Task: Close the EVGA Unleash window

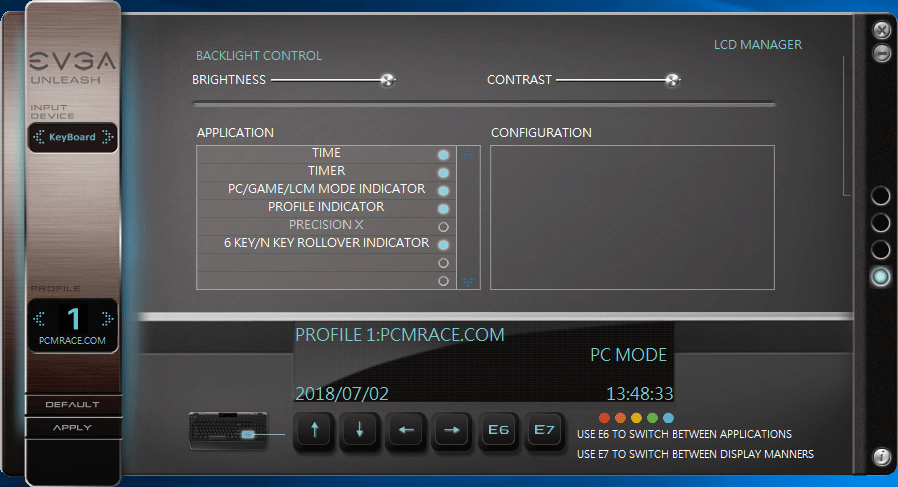Action: [881, 30]
